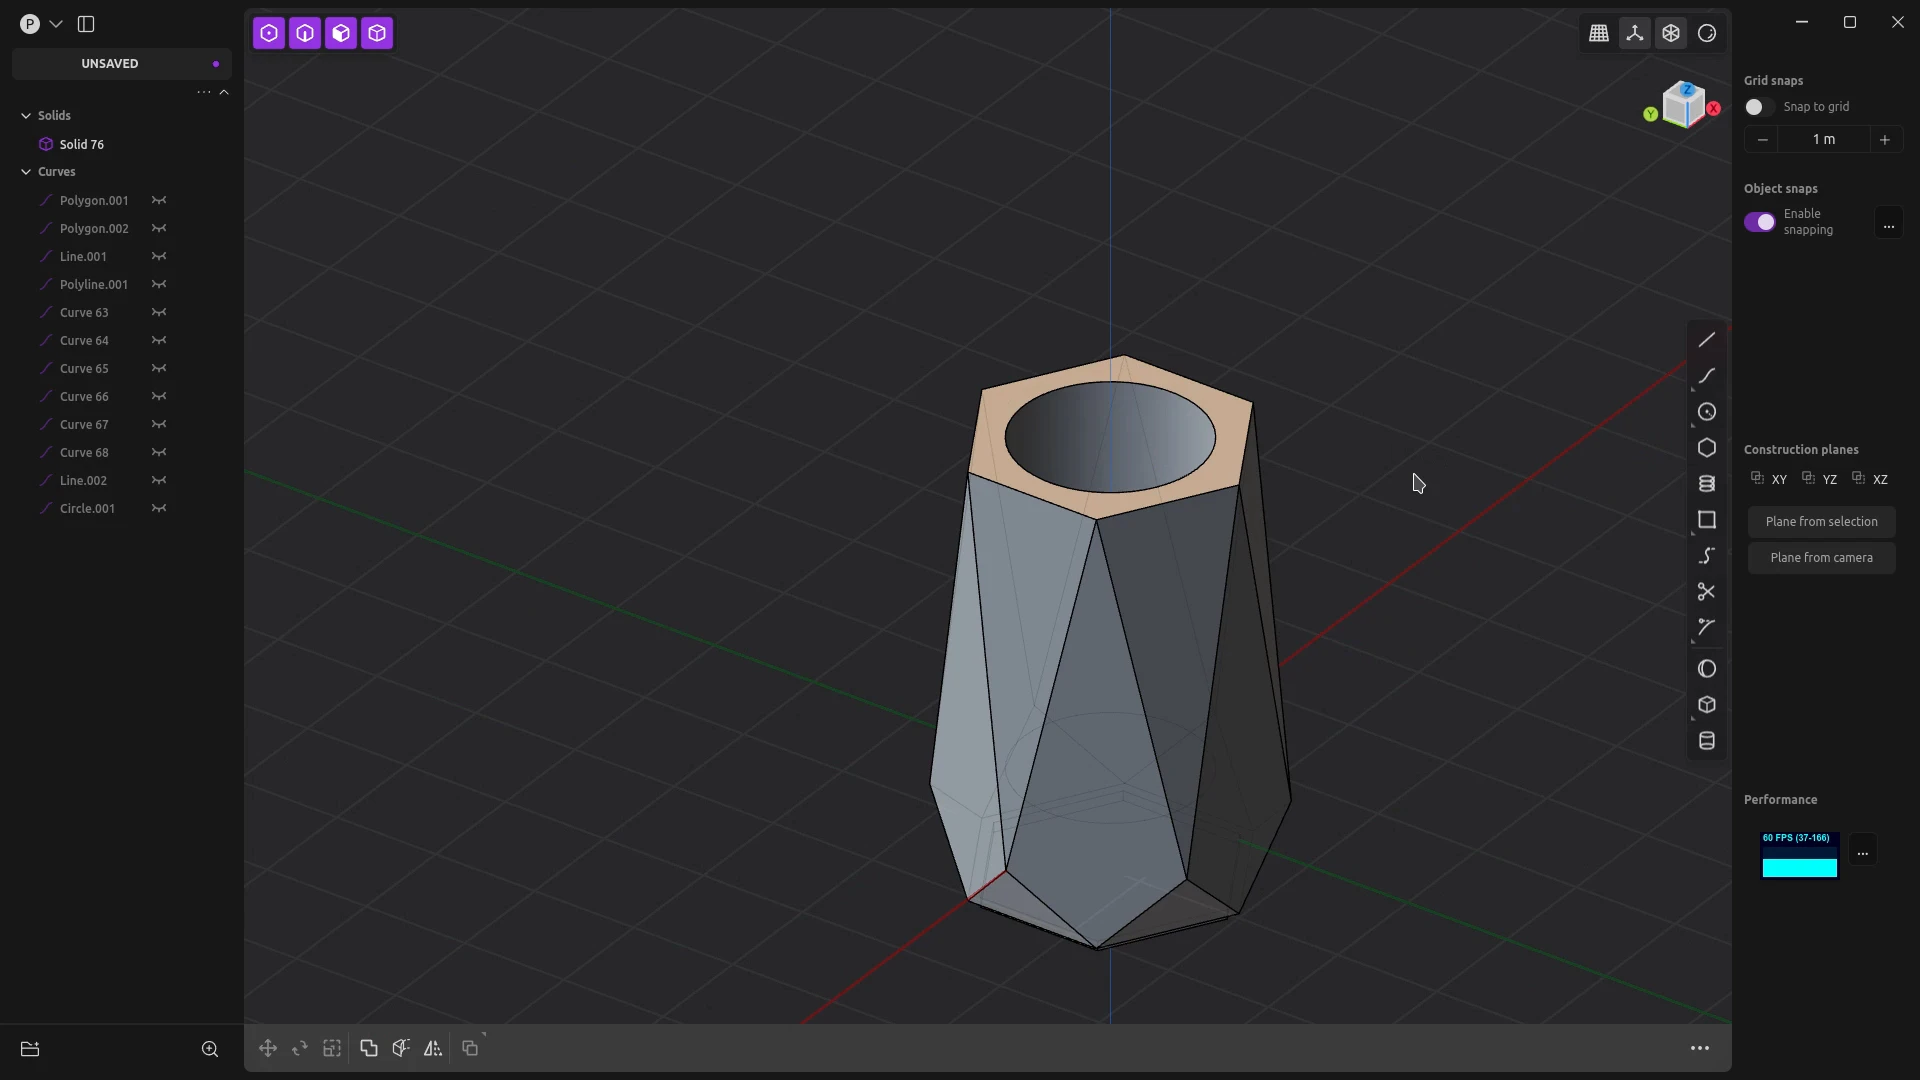Screen dimensions: 1920x1080
Task: Click Plane from selection button
Action: (x=1822, y=522)
